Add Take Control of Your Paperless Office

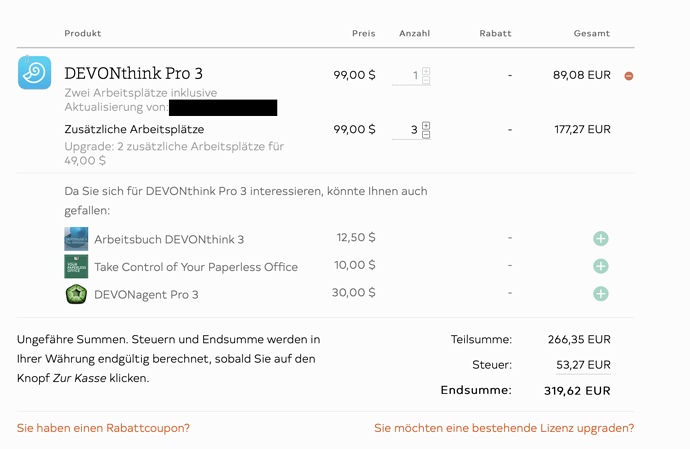[601, 266]
